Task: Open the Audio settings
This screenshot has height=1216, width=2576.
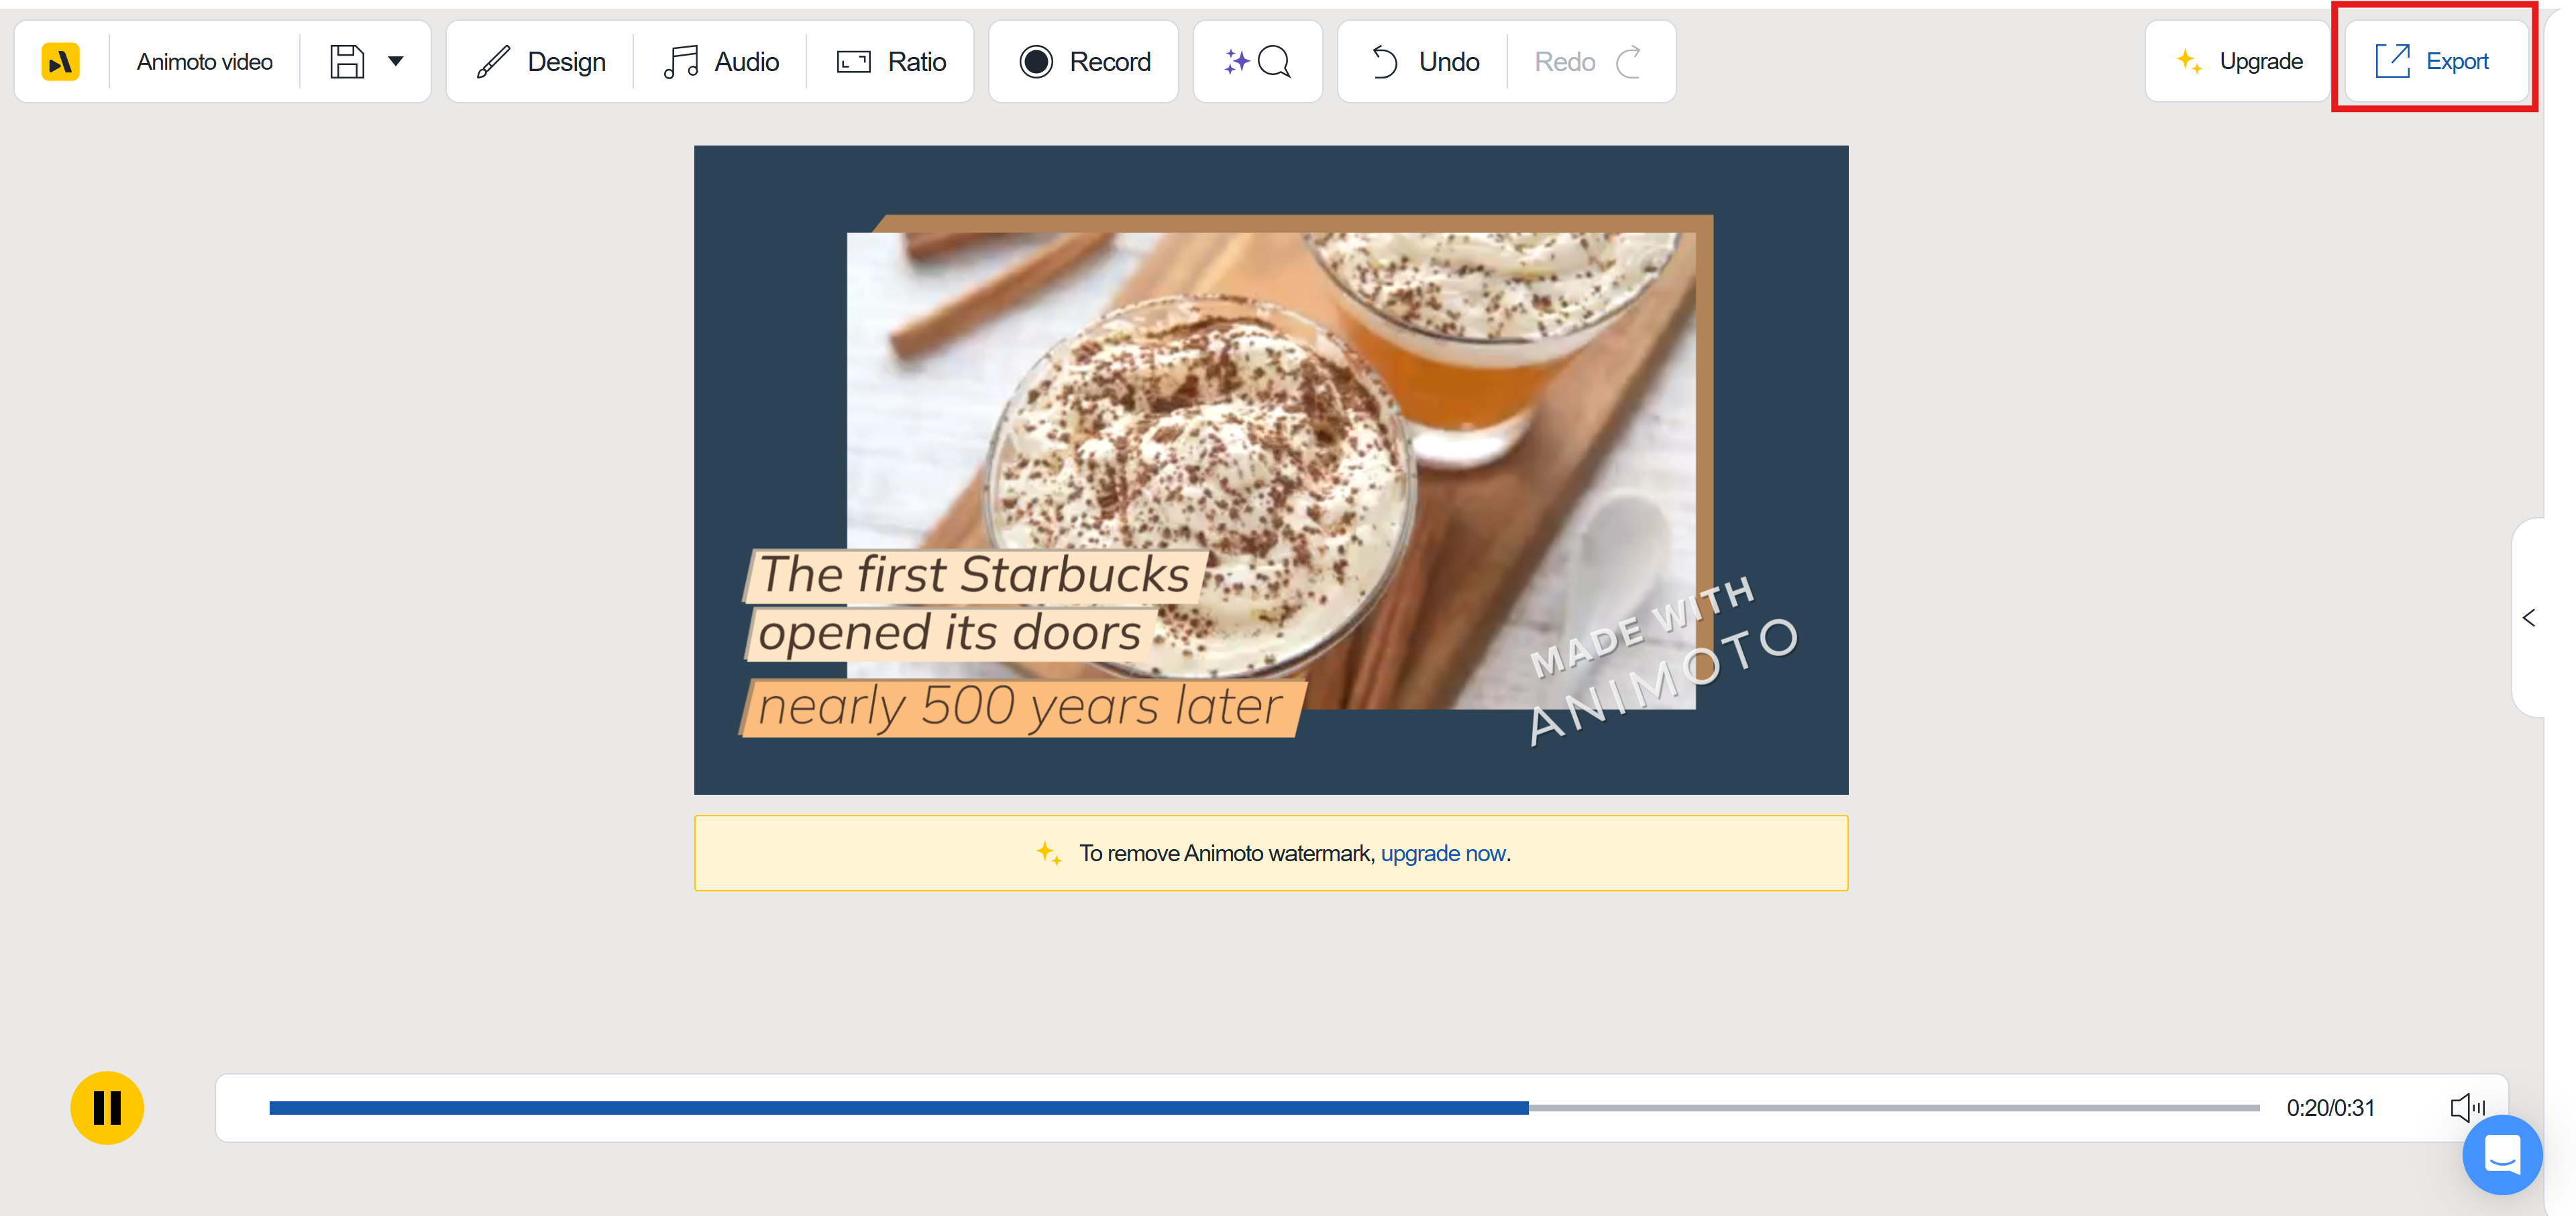Action: 722,61
